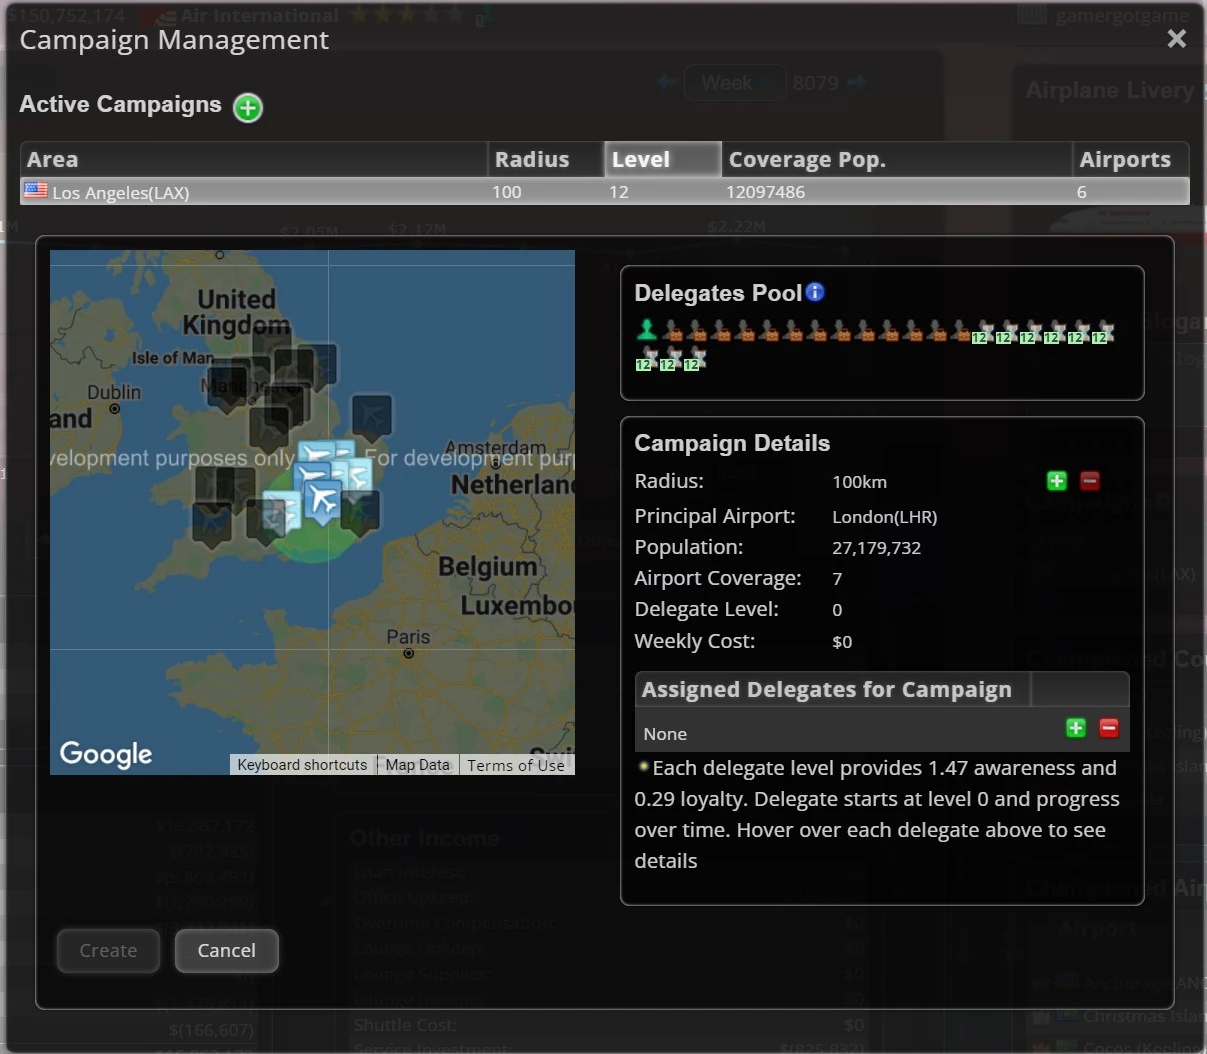
Task: Click the None assigned delegates entry
Action: tap(665, 734)
